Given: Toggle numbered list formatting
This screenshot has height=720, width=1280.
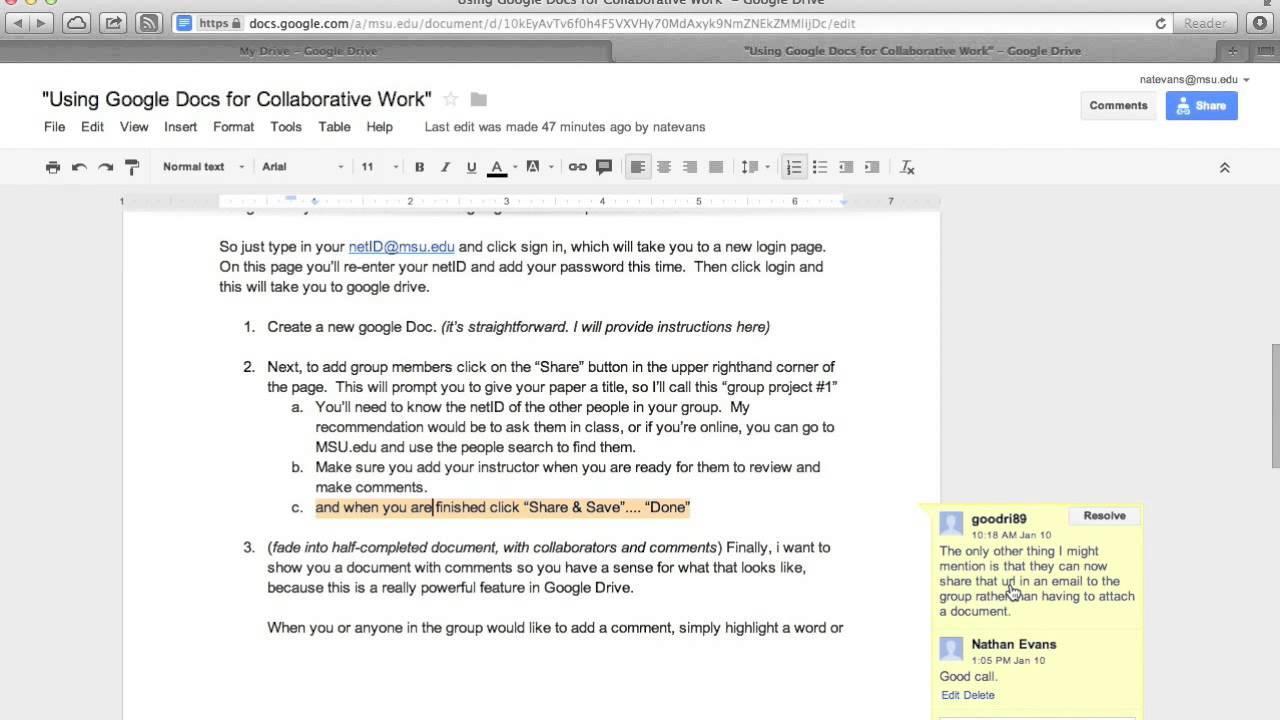Looking at the screenshot, I should (x=794, y=167).
